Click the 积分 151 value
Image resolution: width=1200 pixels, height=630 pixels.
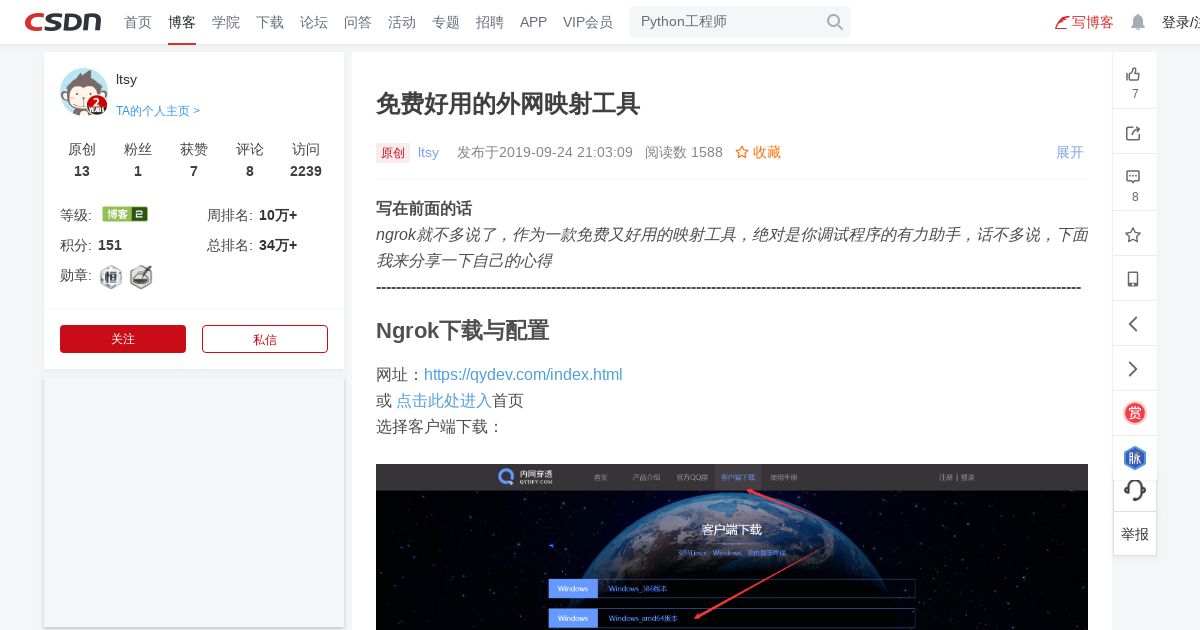click(x=110, y=245)
